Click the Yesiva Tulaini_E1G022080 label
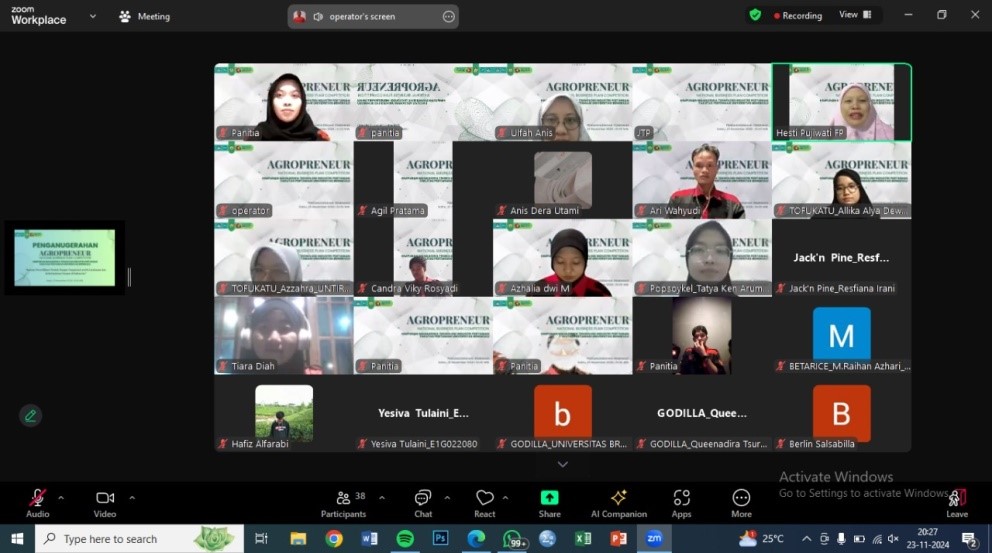This screenshot has height=553, width=992. (x=418, y=444)
